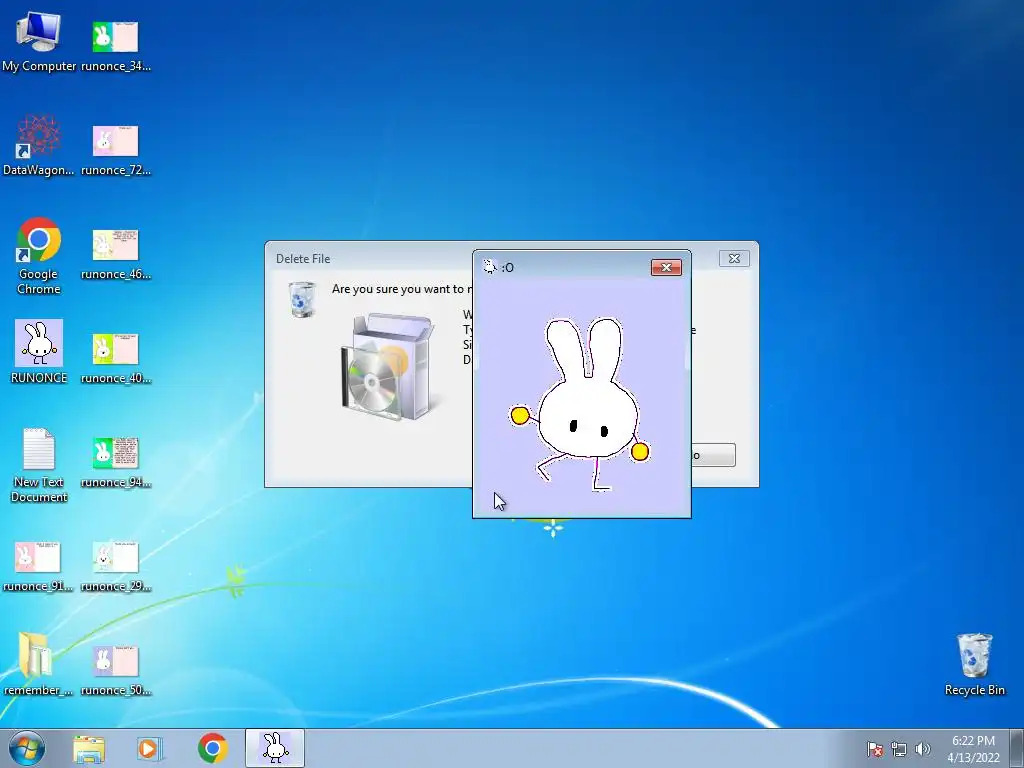Open the New Text Document file
1024x768 pixels.
[39, 465]
